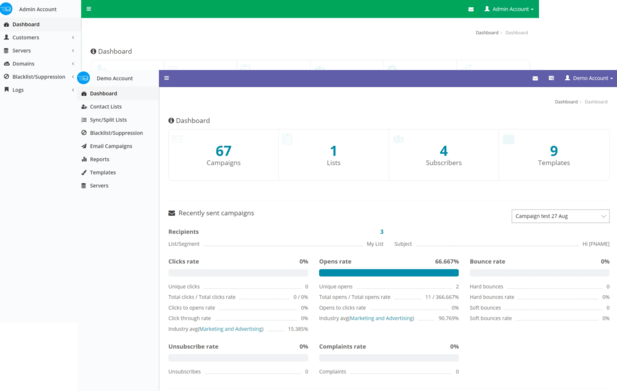Click the recipients count 3 link
The width and height of the screenshot is (617, 391).
click(x=382, y=232)
